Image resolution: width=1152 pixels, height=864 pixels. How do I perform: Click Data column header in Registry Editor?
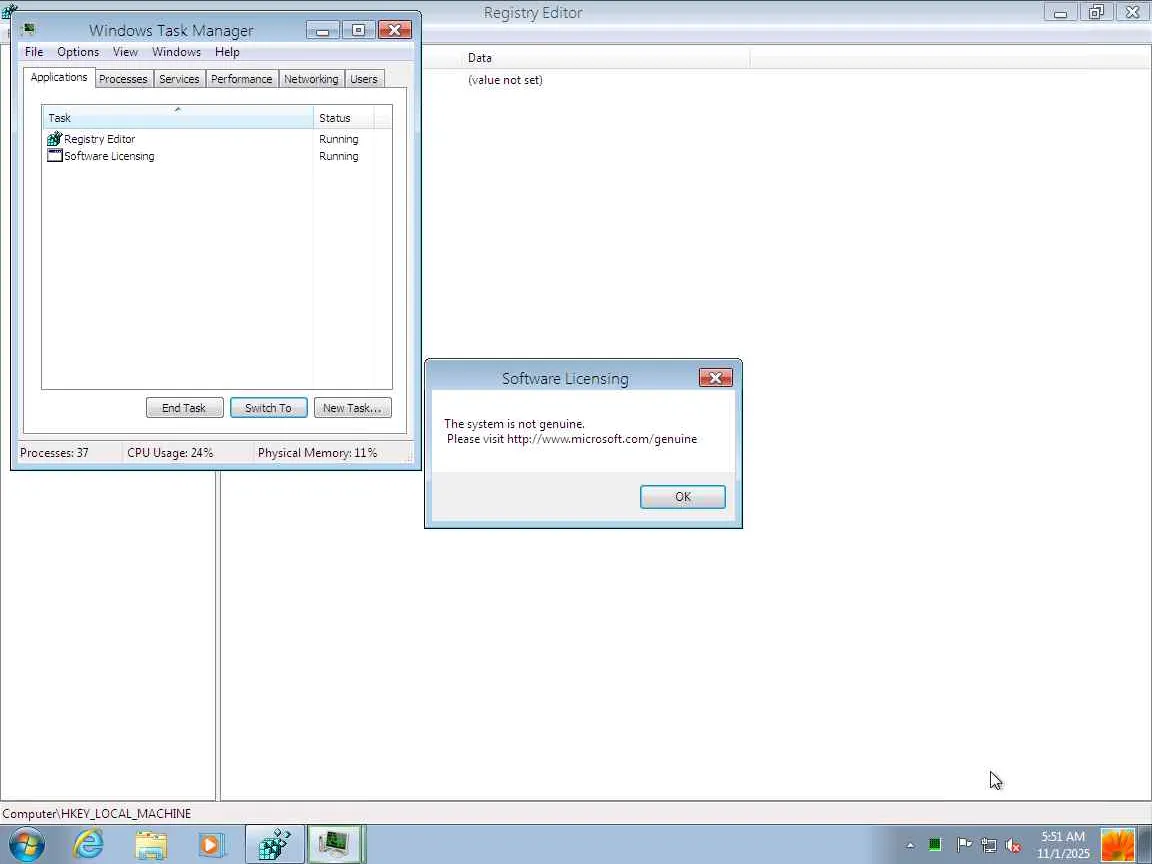point(606,57)
